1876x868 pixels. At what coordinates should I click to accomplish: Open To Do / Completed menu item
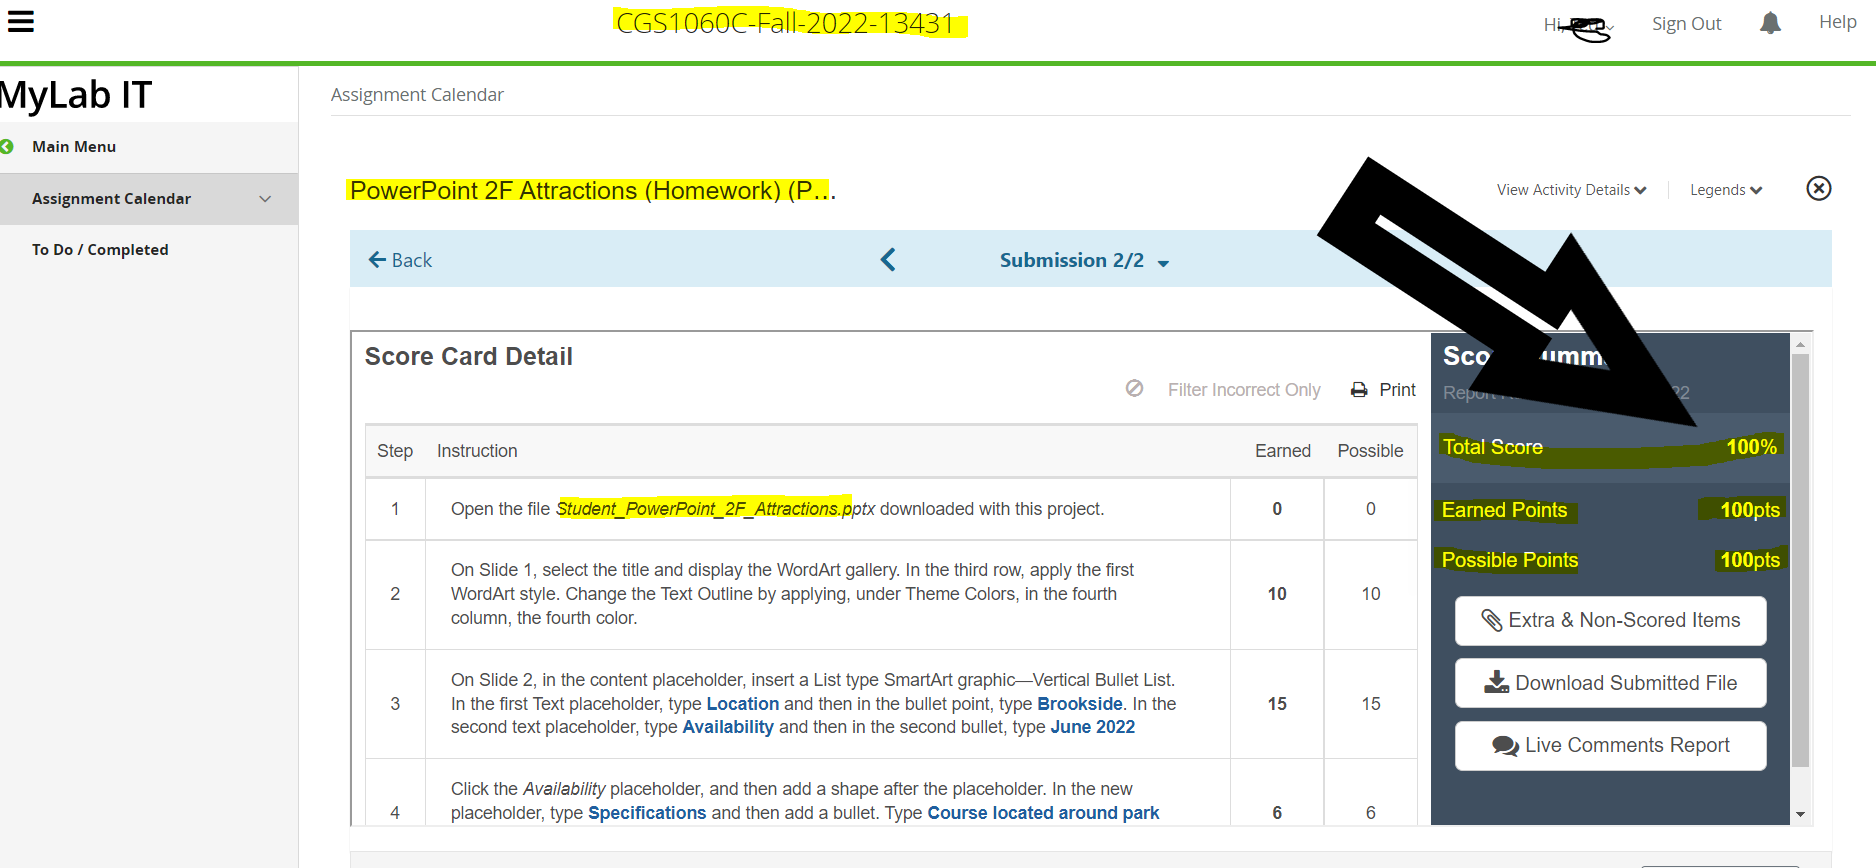[100, 250]
